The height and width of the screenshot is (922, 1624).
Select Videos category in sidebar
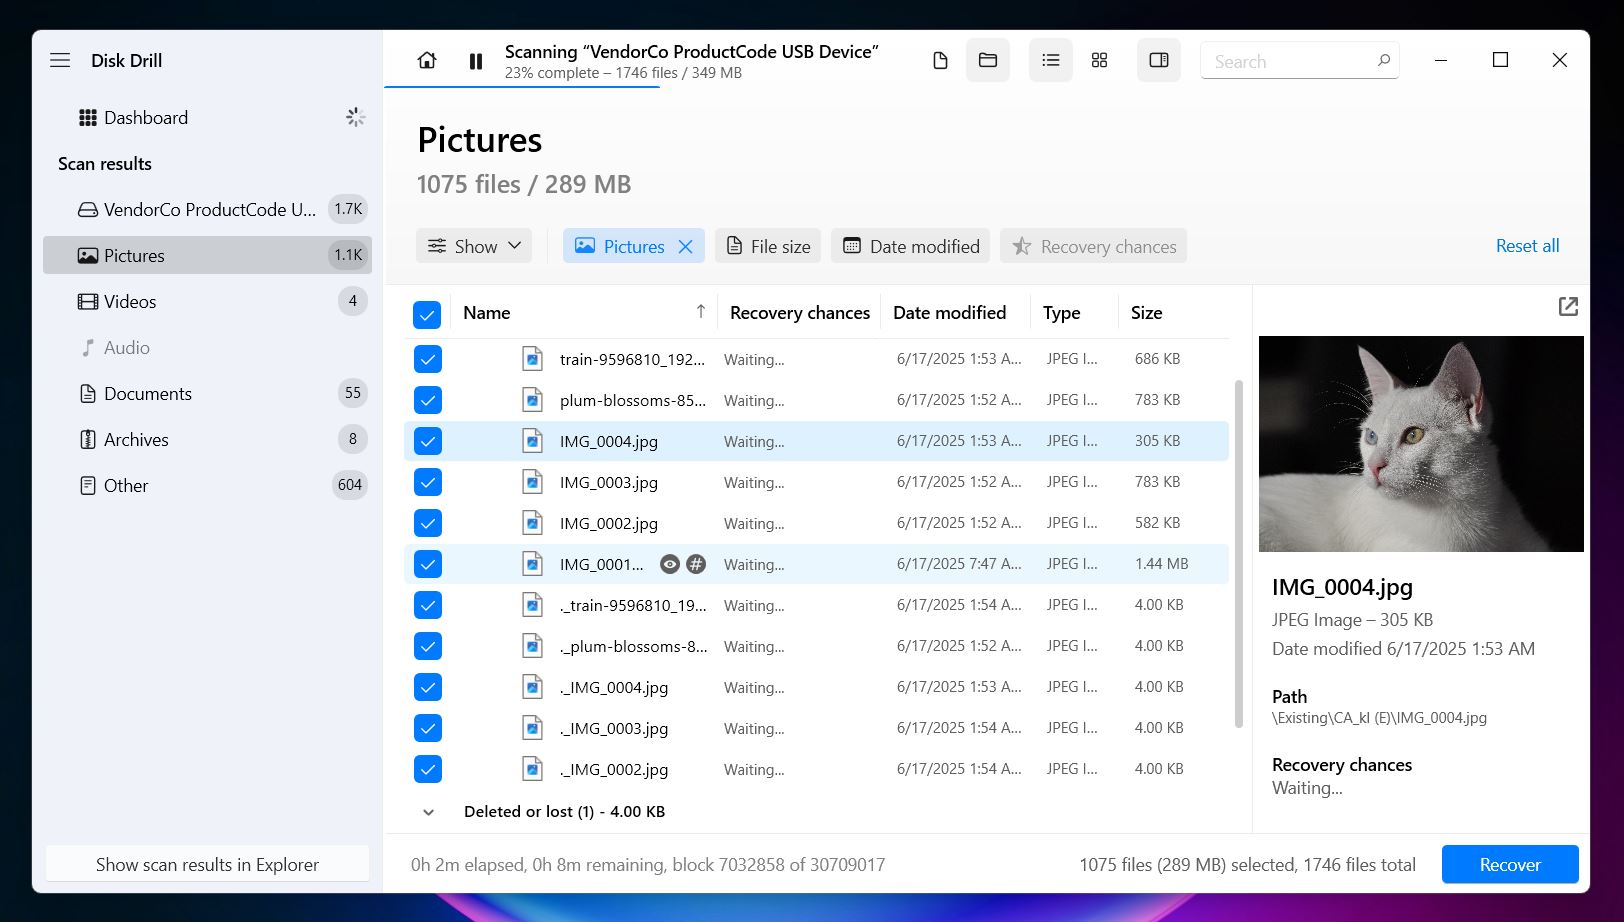point(207,301)
